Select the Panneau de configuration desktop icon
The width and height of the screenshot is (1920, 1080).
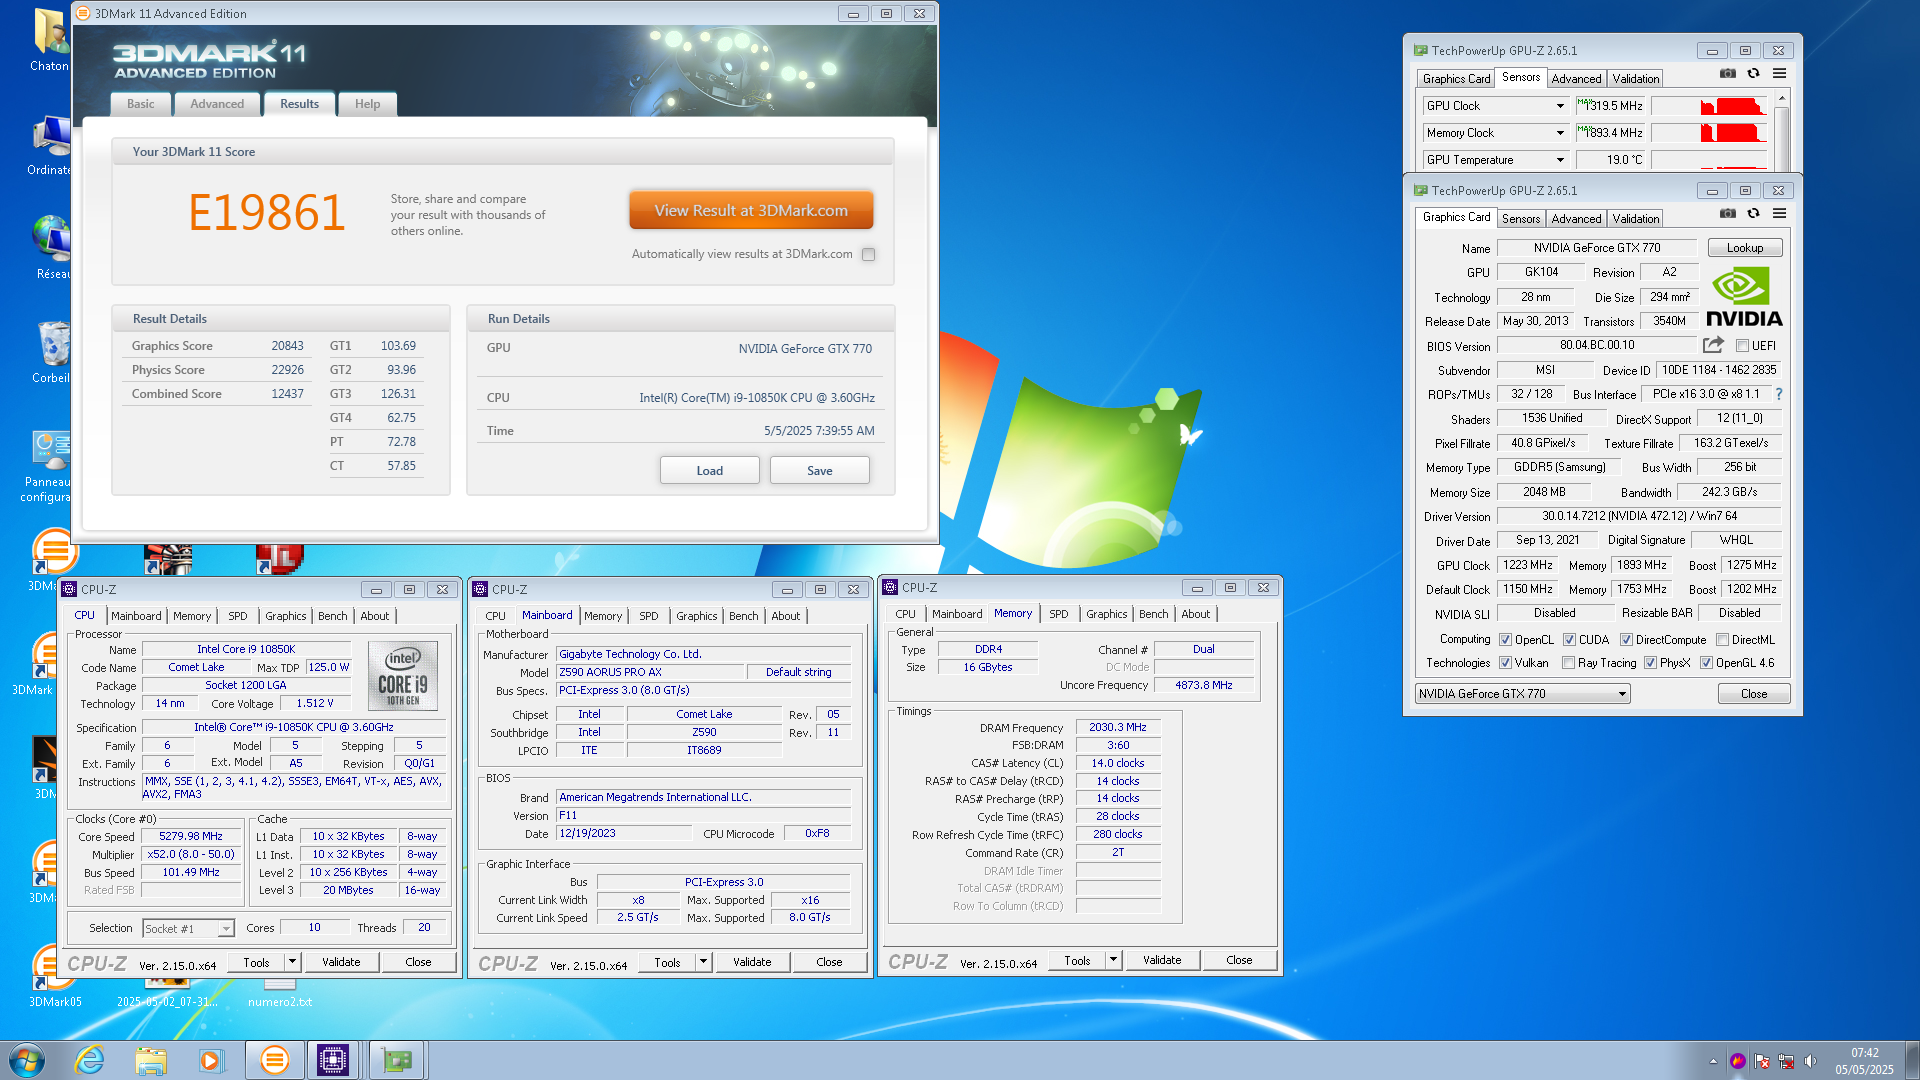pyautogui.click(x=47, y=466)
